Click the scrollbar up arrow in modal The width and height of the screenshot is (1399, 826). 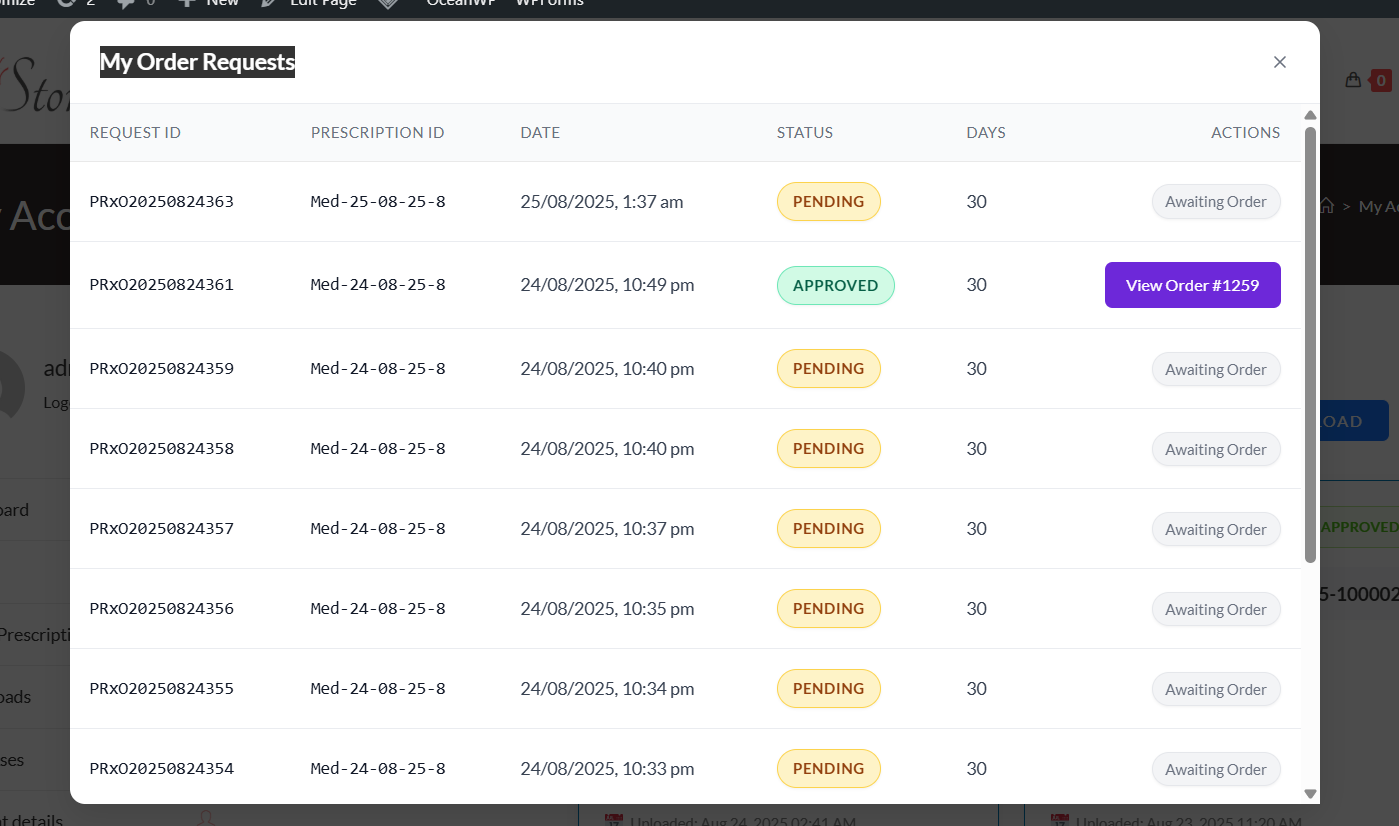coord(1310,115)
